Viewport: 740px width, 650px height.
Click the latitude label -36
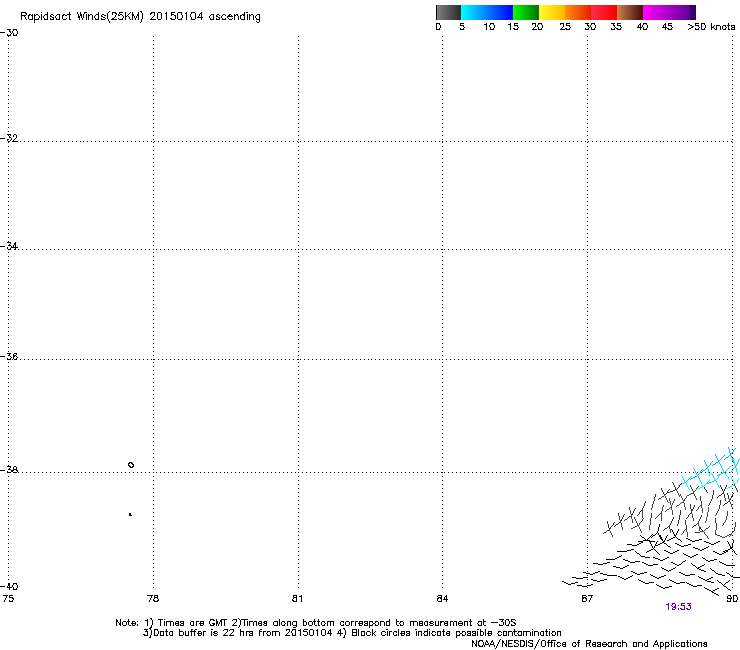(x=9, y=356)
